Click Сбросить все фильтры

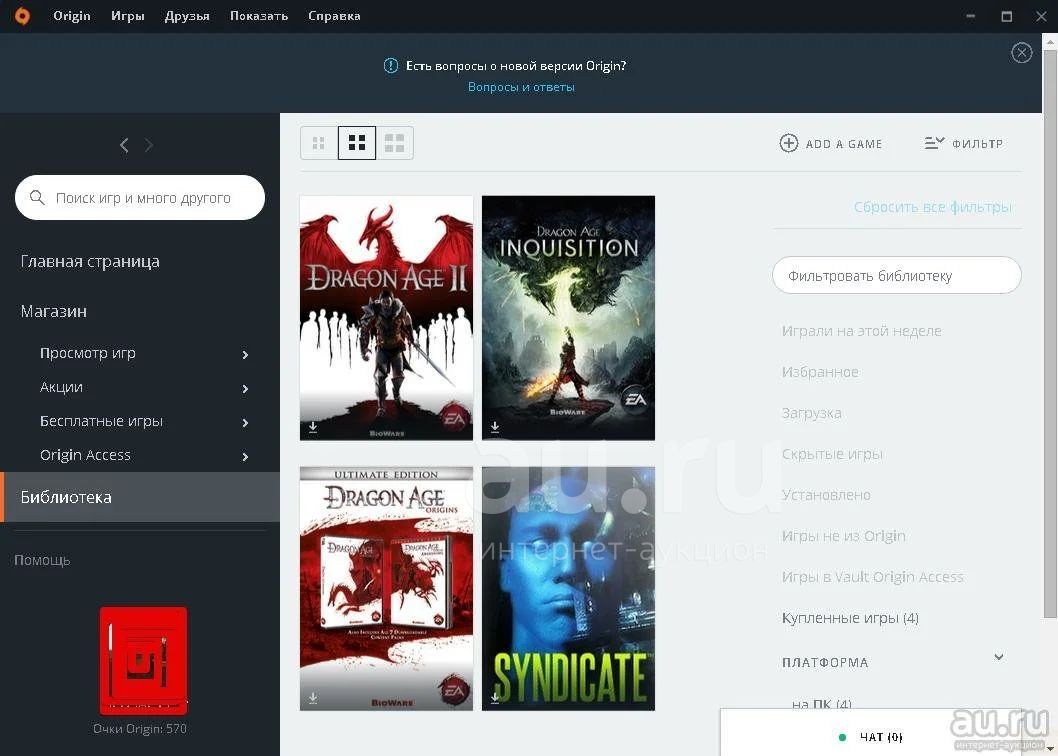point(932,207)
